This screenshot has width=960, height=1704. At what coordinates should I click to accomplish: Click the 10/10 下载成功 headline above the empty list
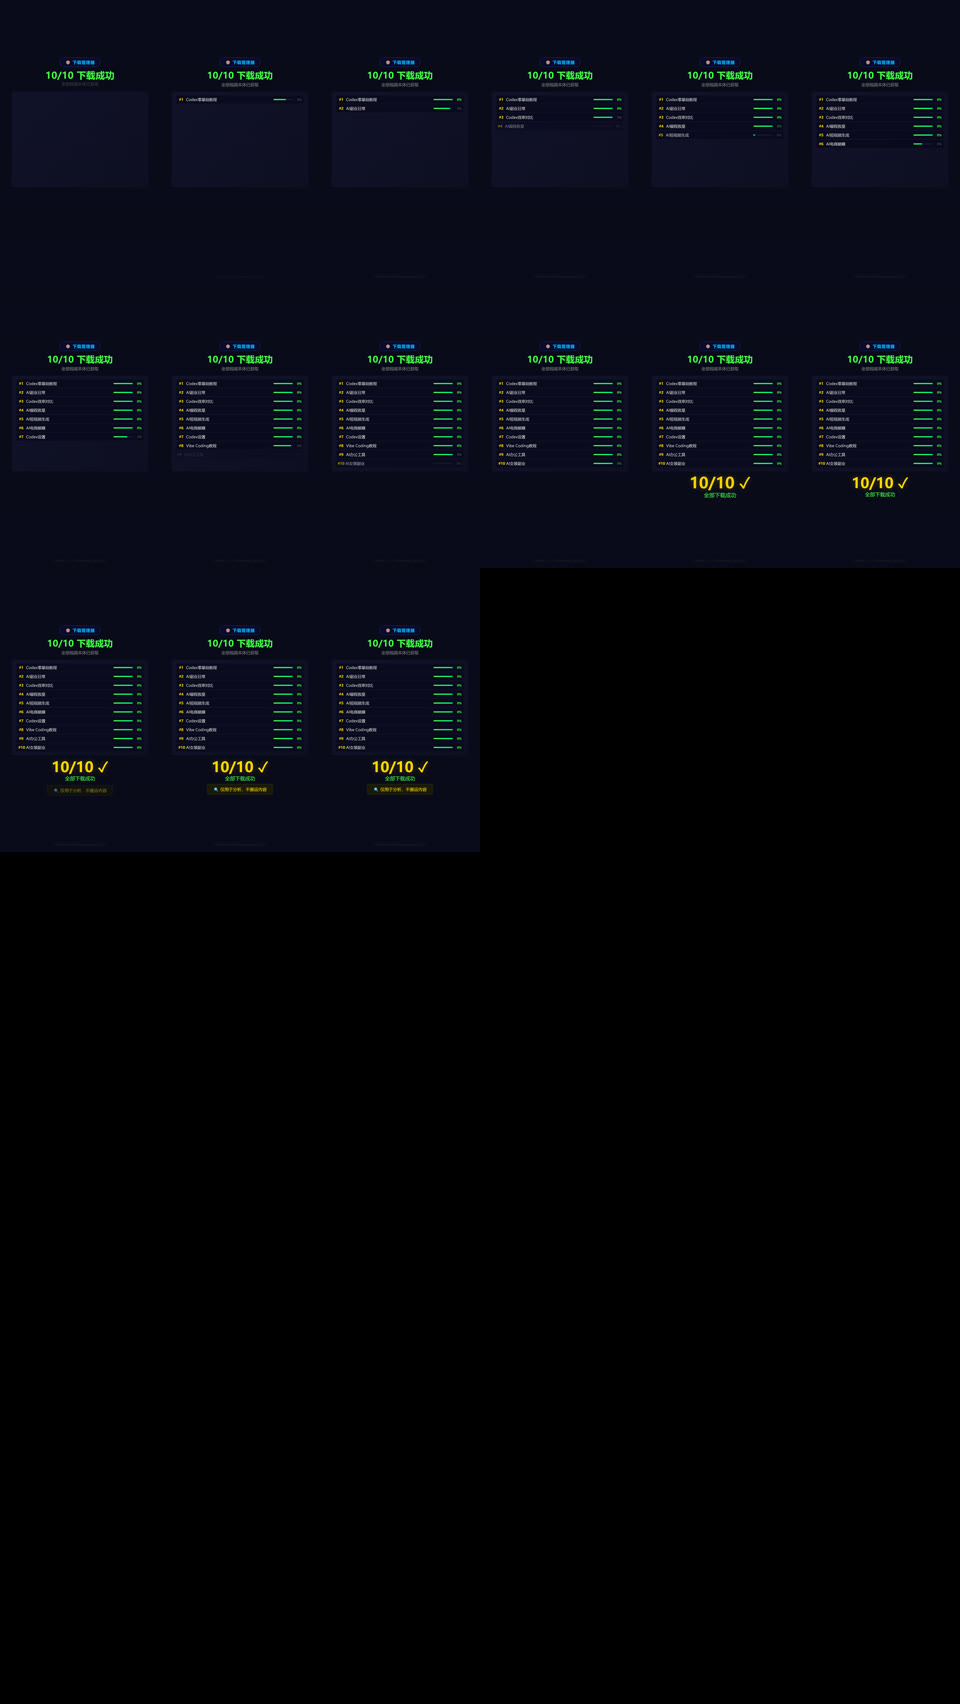(80, 75)
